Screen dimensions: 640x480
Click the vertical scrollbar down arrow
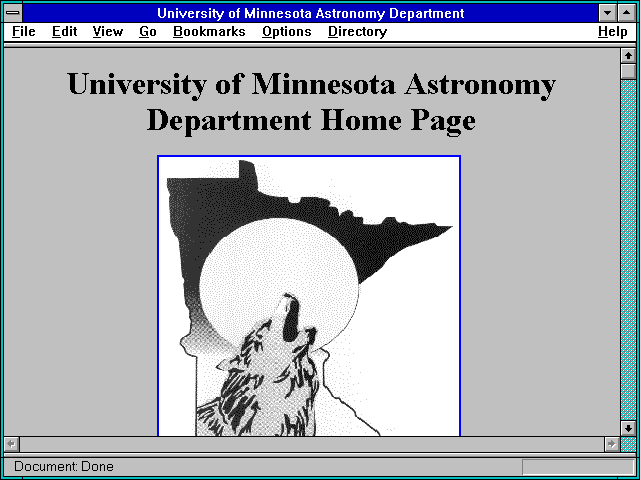(x=628, y=428)
